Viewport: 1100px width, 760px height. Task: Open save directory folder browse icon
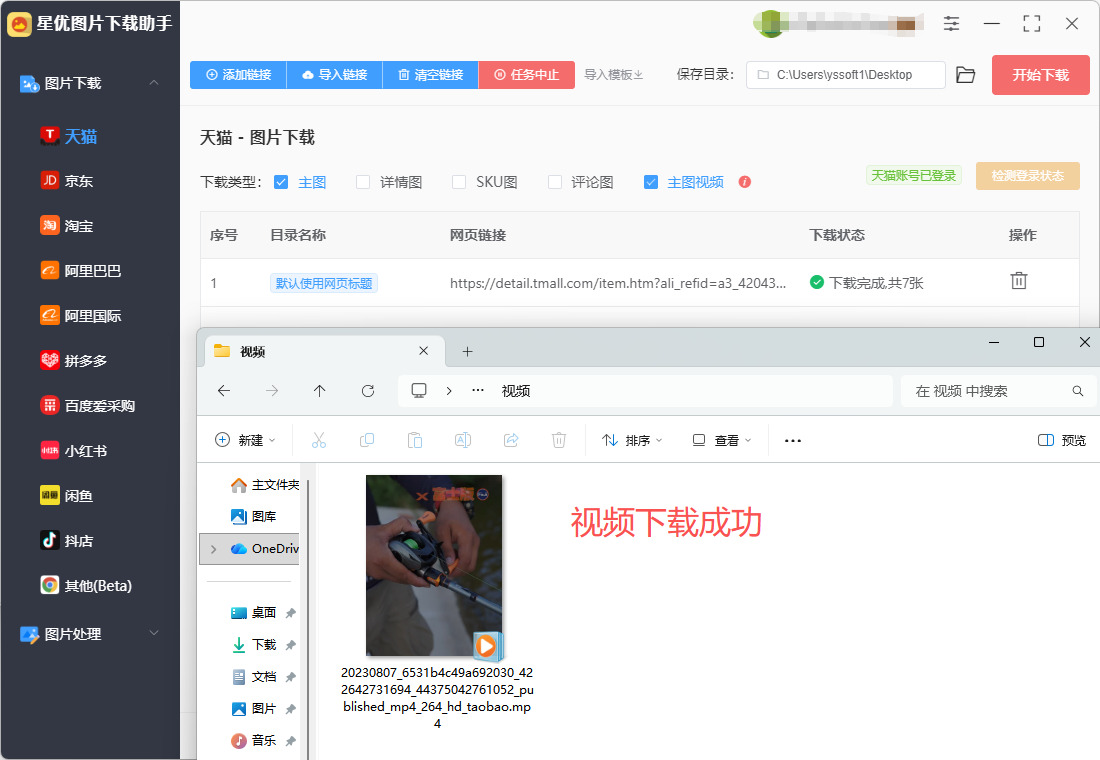(x=966, y=75)
